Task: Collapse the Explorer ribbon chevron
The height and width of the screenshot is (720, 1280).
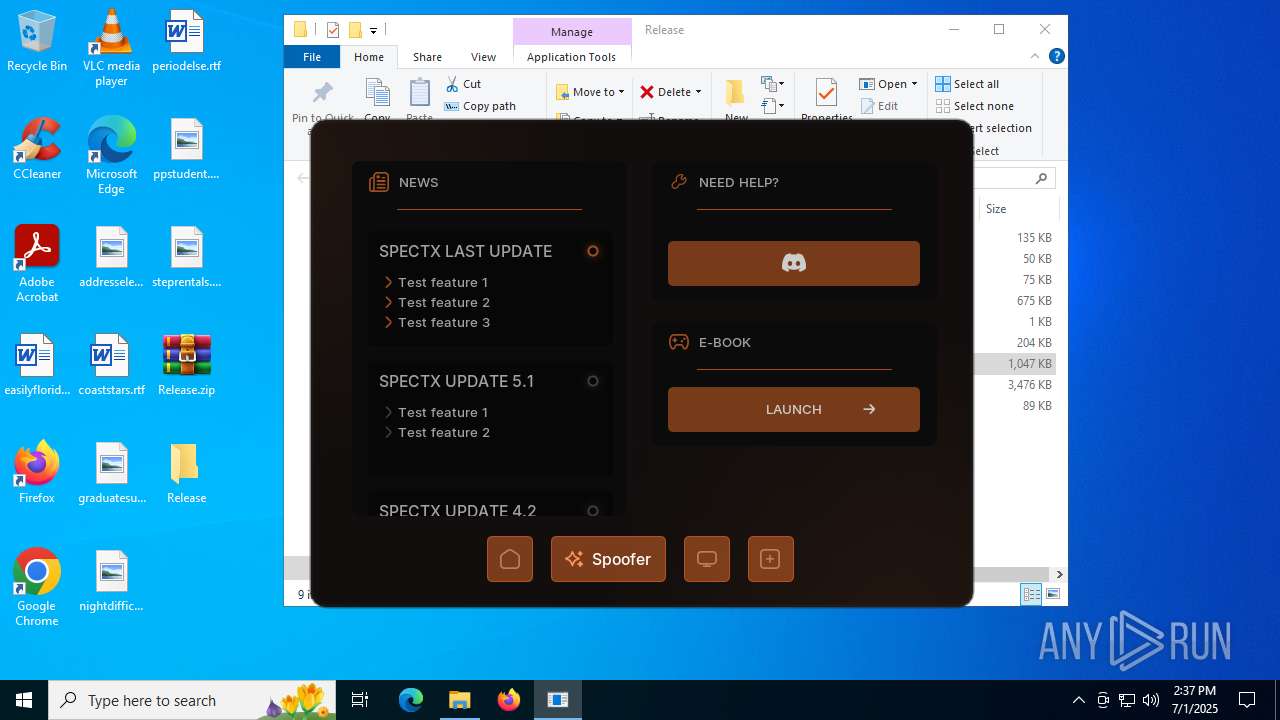Action: click(x=1036, y=57)
